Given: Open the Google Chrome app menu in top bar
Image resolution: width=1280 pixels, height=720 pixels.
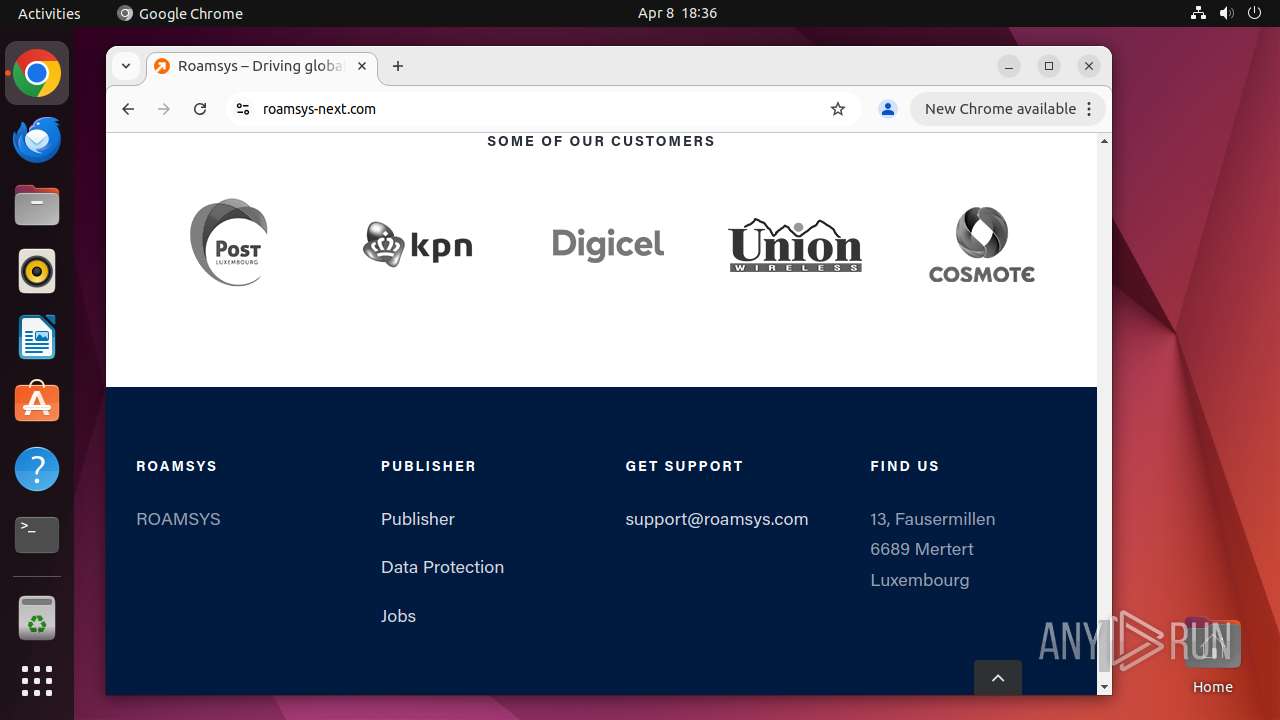Looking at the screenshot, I should (180, 13).
